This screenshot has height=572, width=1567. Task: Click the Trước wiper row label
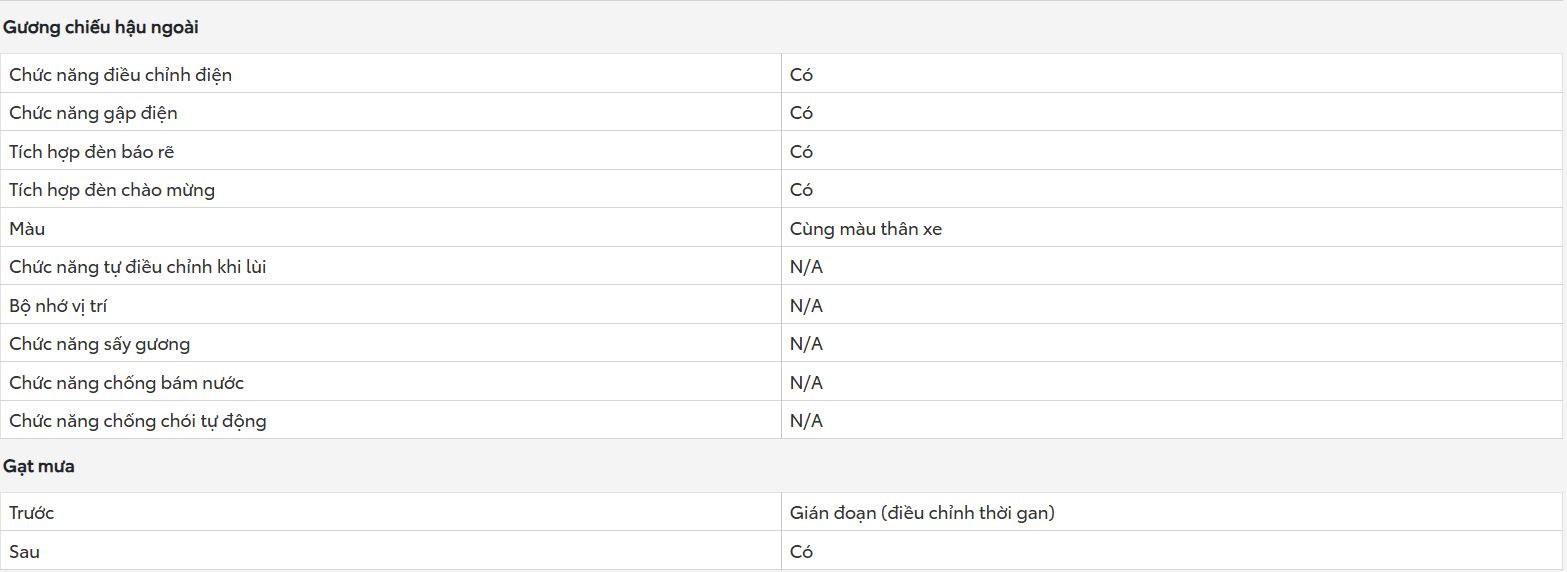(x=32, y=513)
